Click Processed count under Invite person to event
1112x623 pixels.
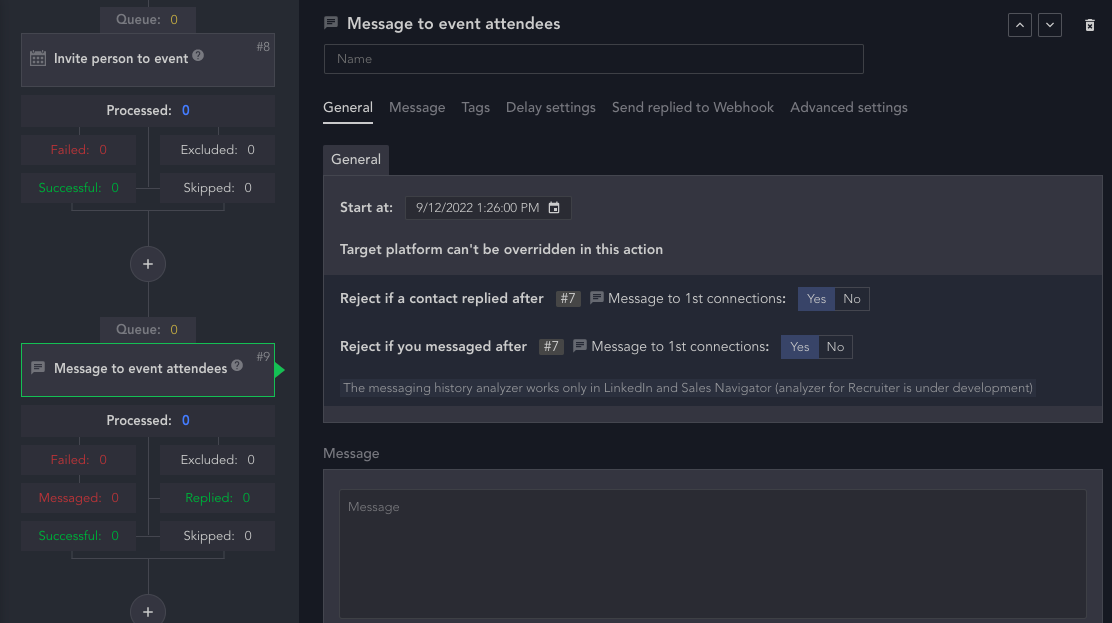[x=148, y=111]
